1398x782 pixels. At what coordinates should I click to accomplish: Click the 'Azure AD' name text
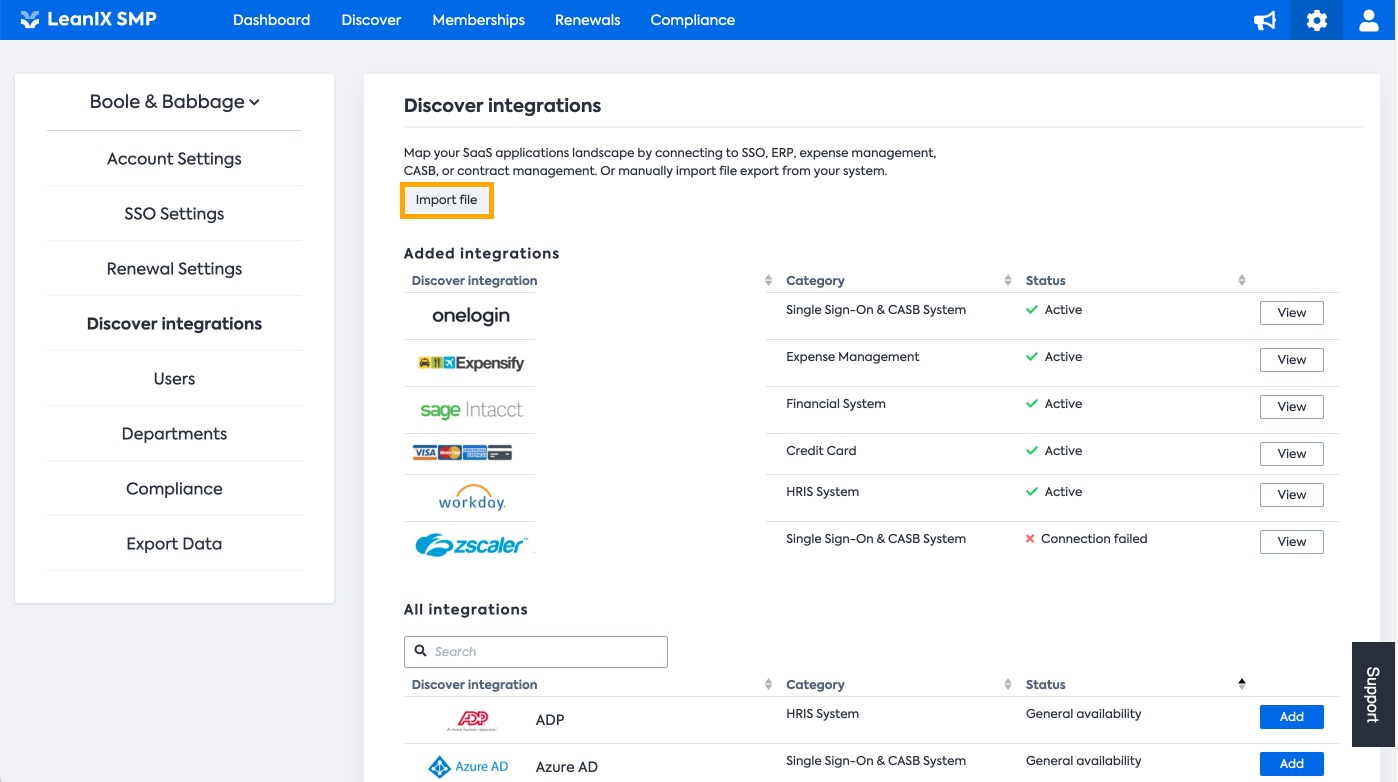[x=566, y=767]
